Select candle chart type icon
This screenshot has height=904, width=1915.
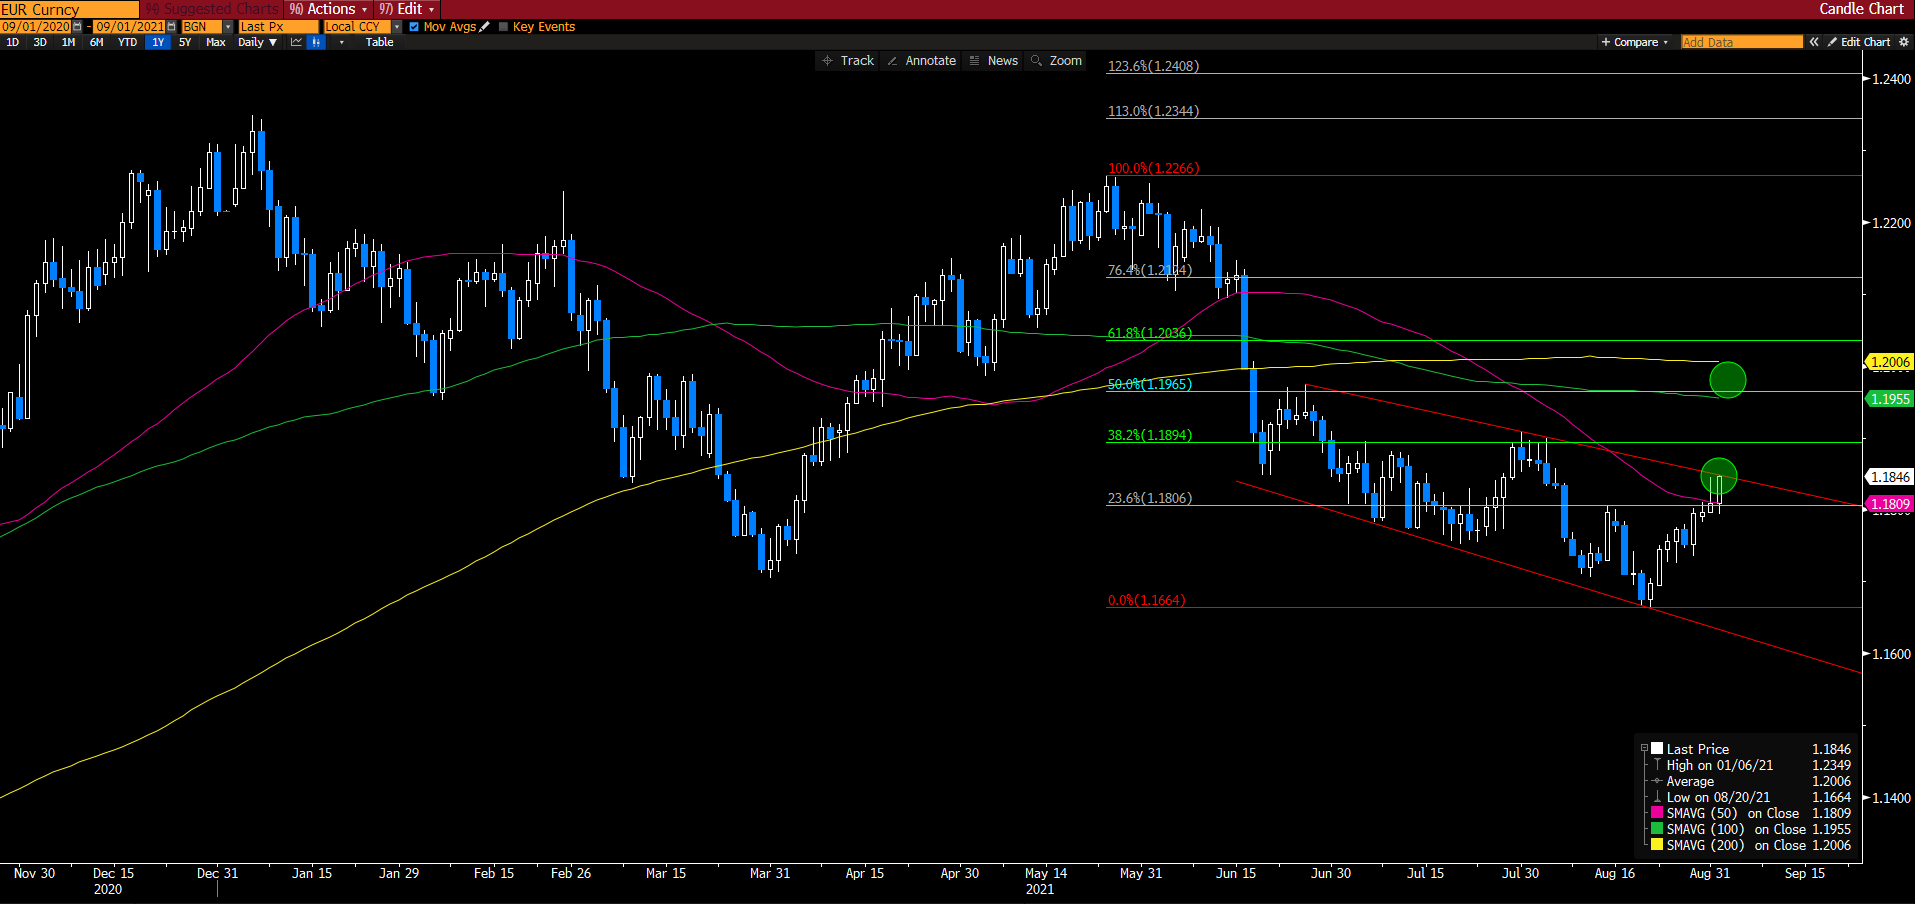coord(316,42)
